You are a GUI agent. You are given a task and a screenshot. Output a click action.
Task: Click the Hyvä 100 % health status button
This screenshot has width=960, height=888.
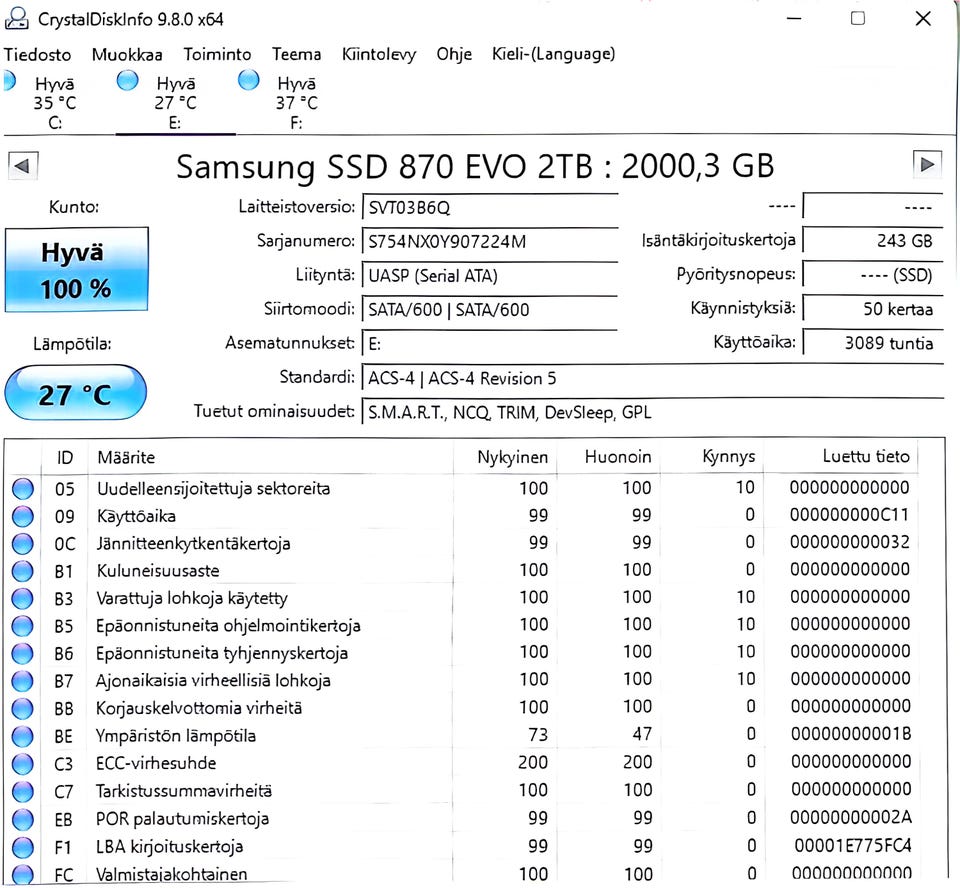[x=77, y=269]
